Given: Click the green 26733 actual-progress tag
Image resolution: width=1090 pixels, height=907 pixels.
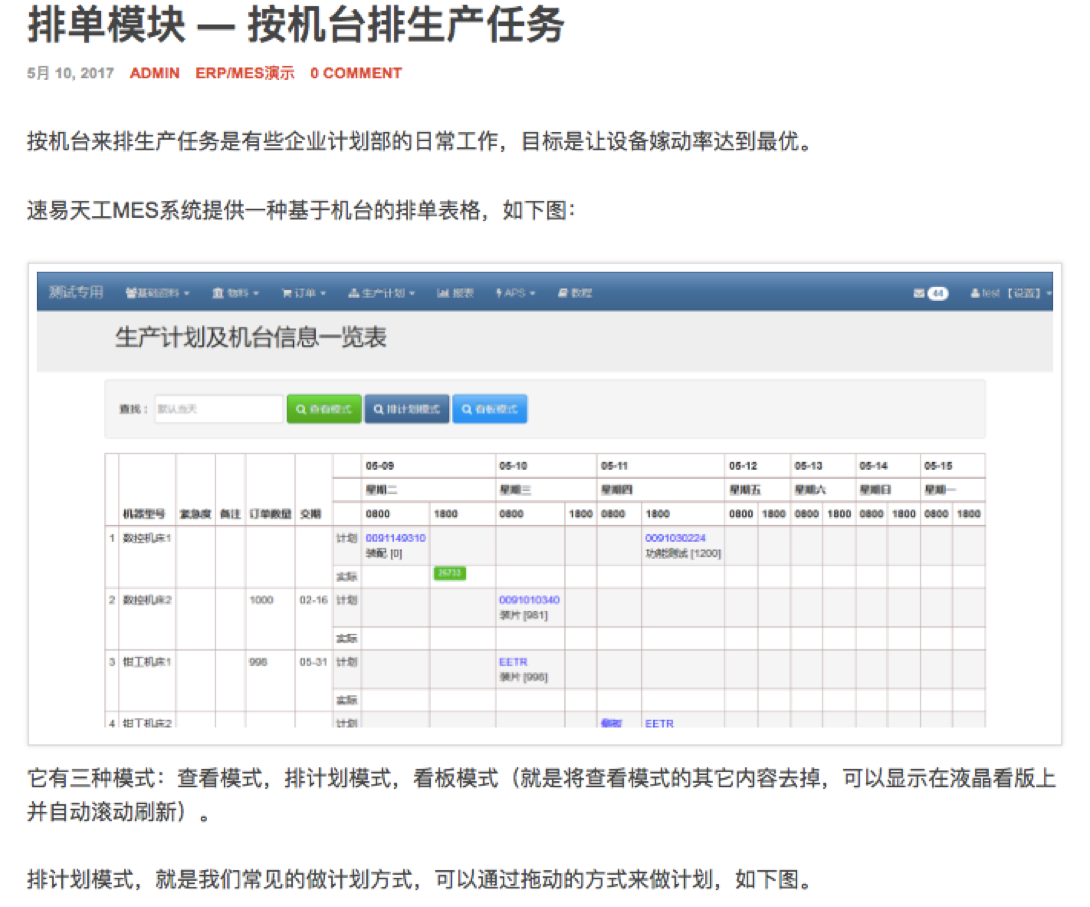Looking at the screenshot, I should pyautogui.click(x=449, y=573).
